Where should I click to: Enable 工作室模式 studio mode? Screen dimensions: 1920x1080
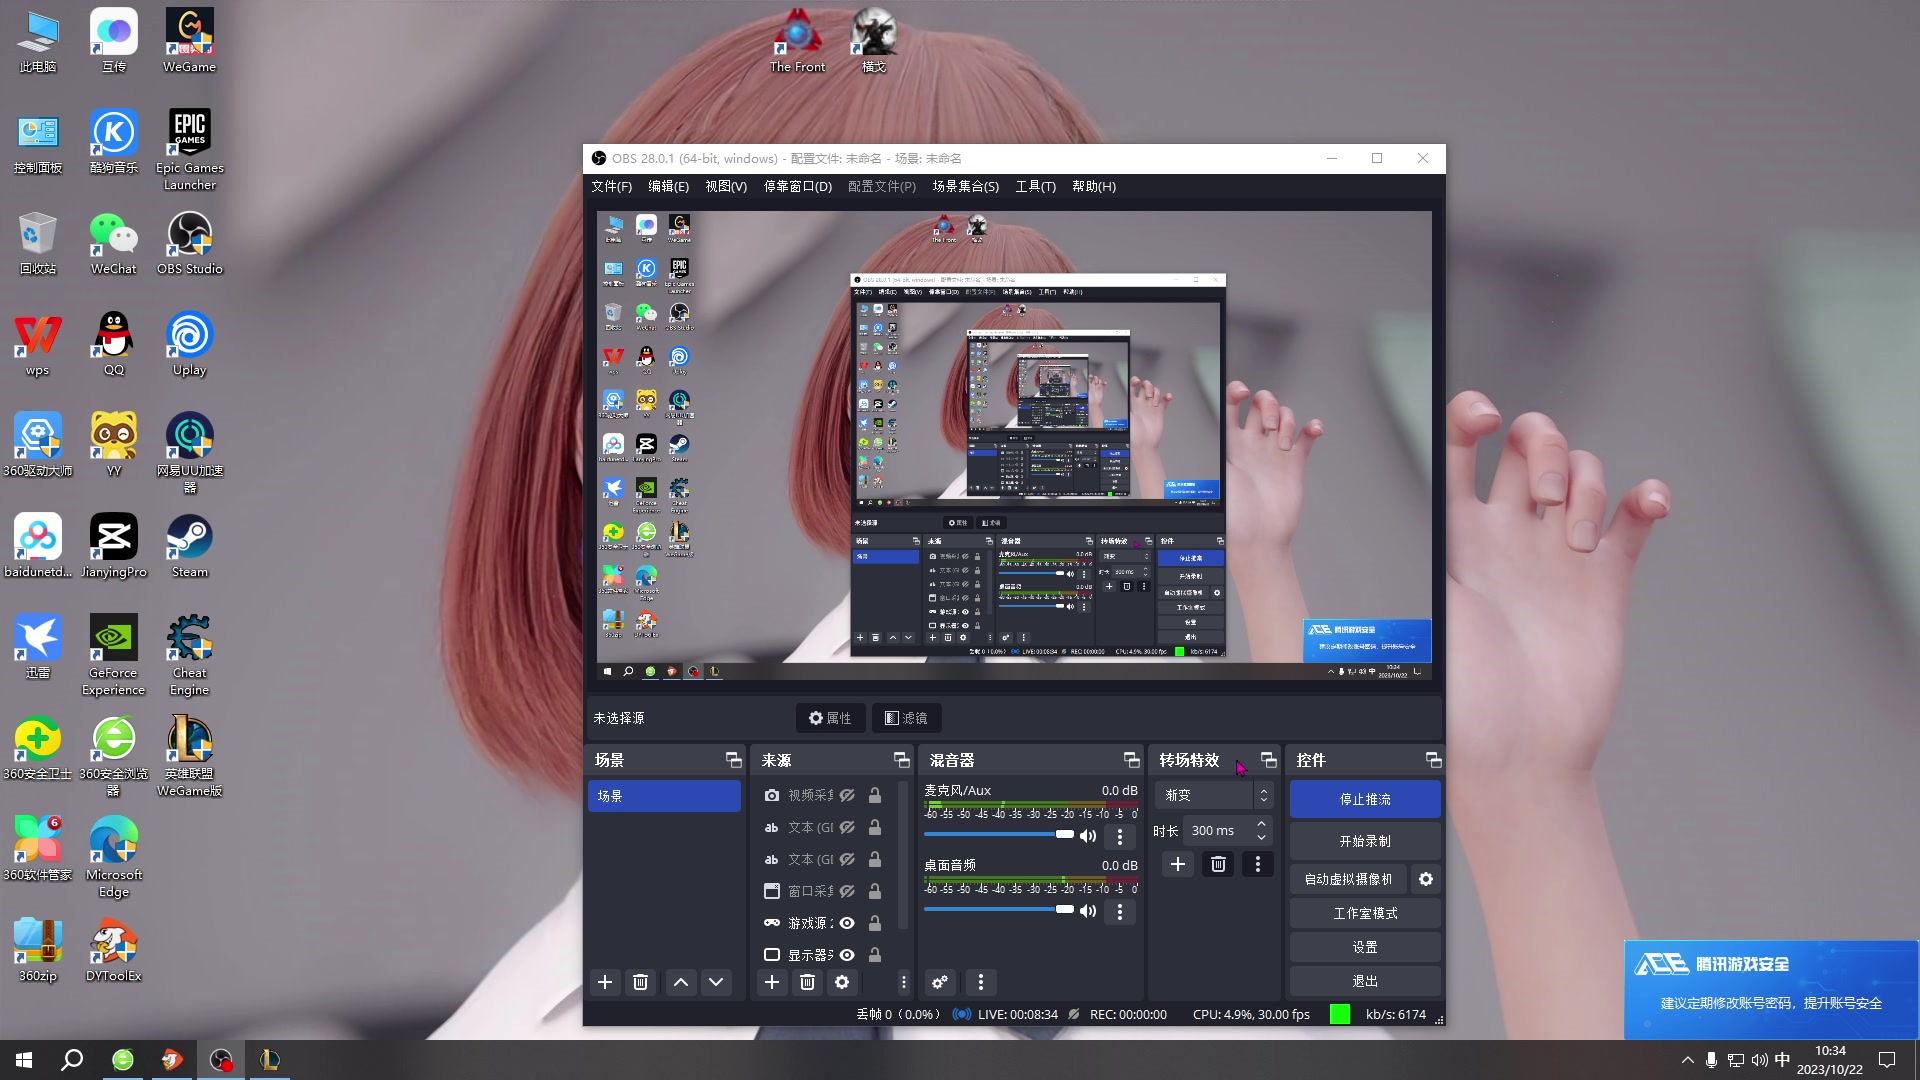[x=1365, y=913]
